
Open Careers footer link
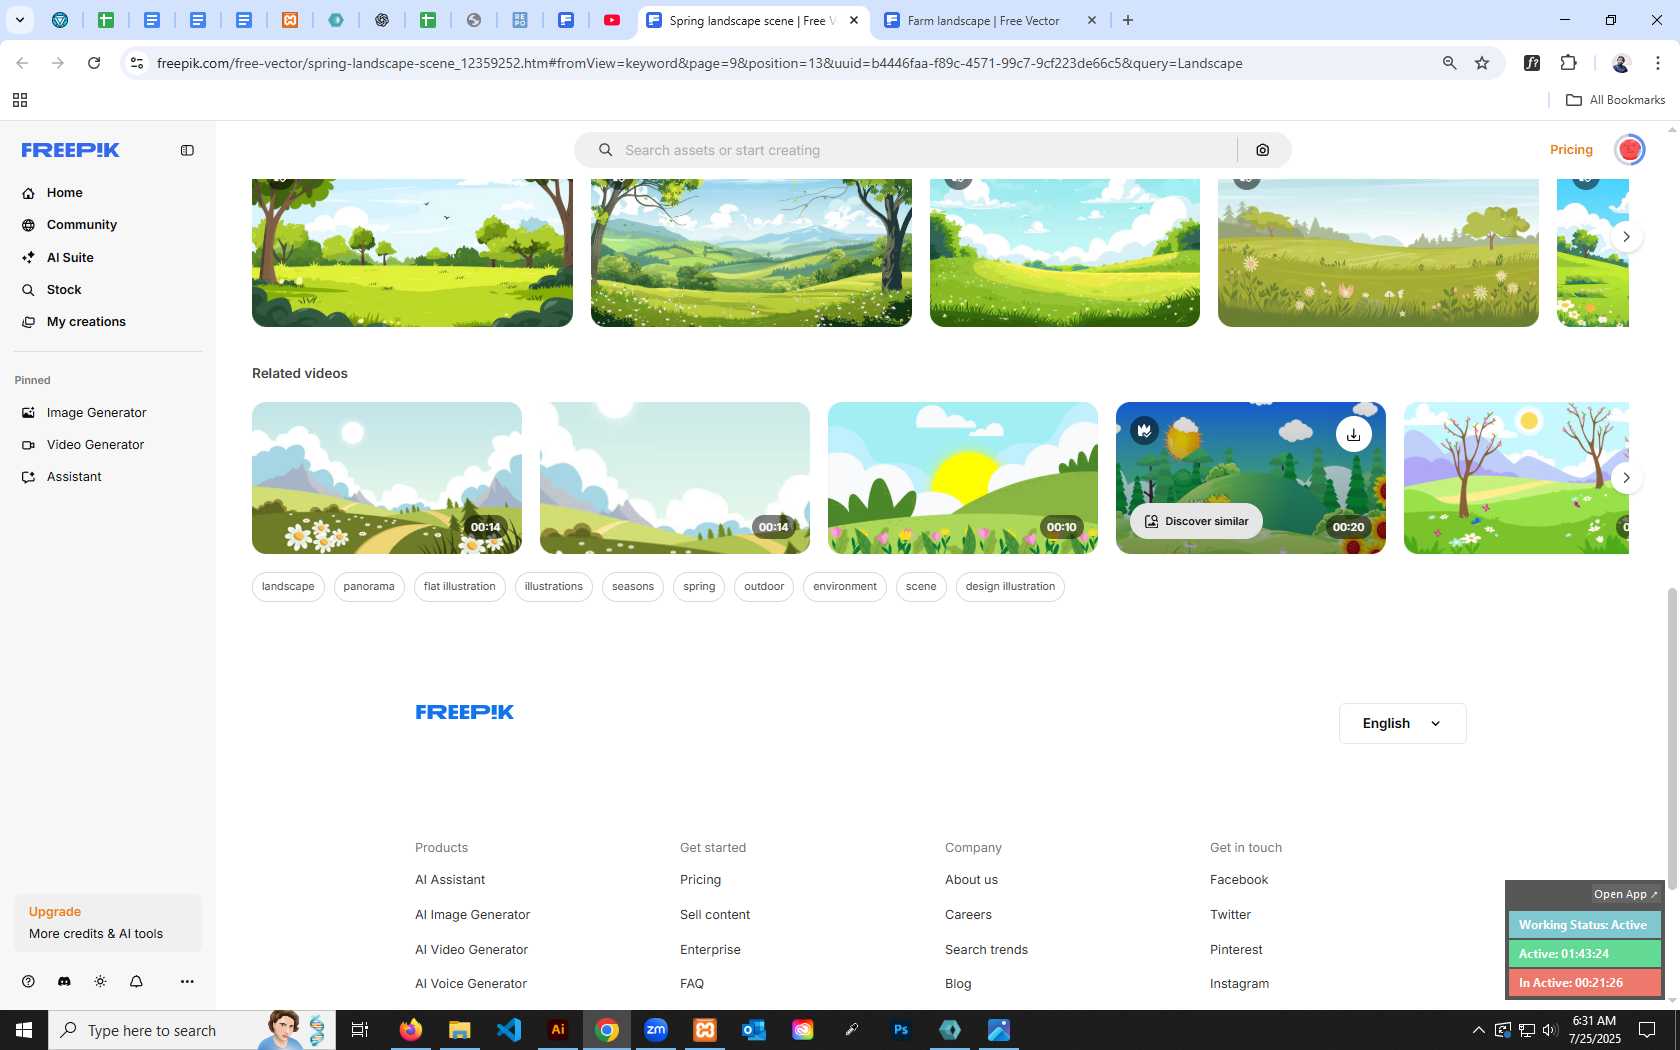tap(968, 915)
